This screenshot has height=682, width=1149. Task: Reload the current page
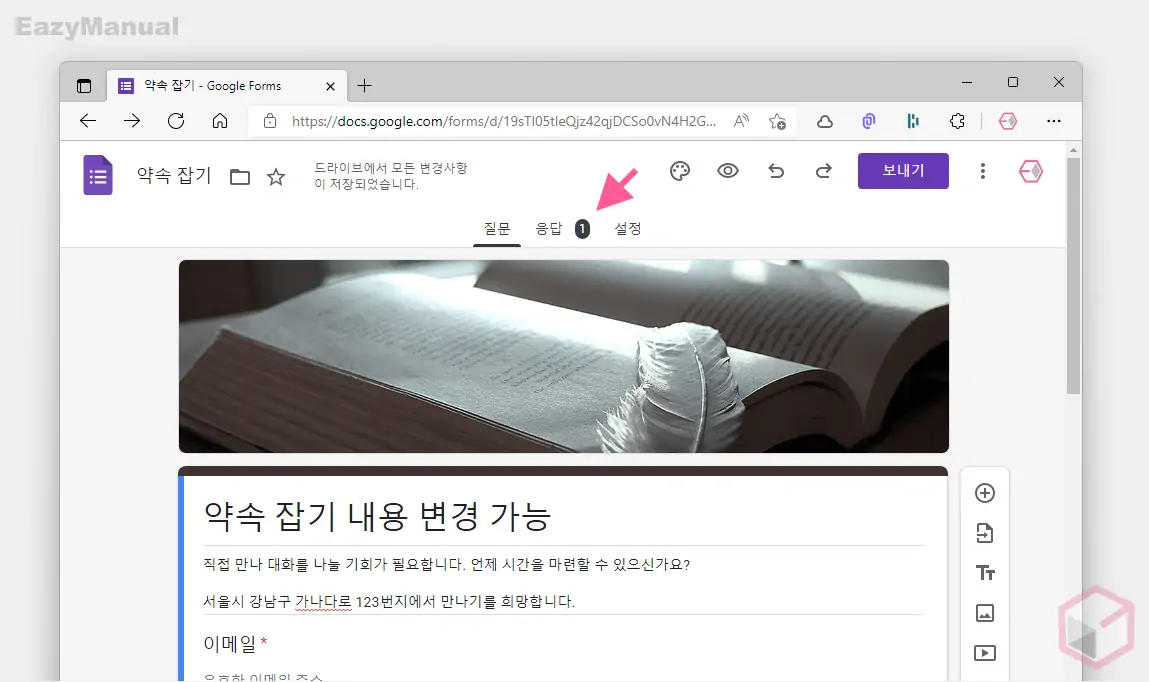[176, 121]
